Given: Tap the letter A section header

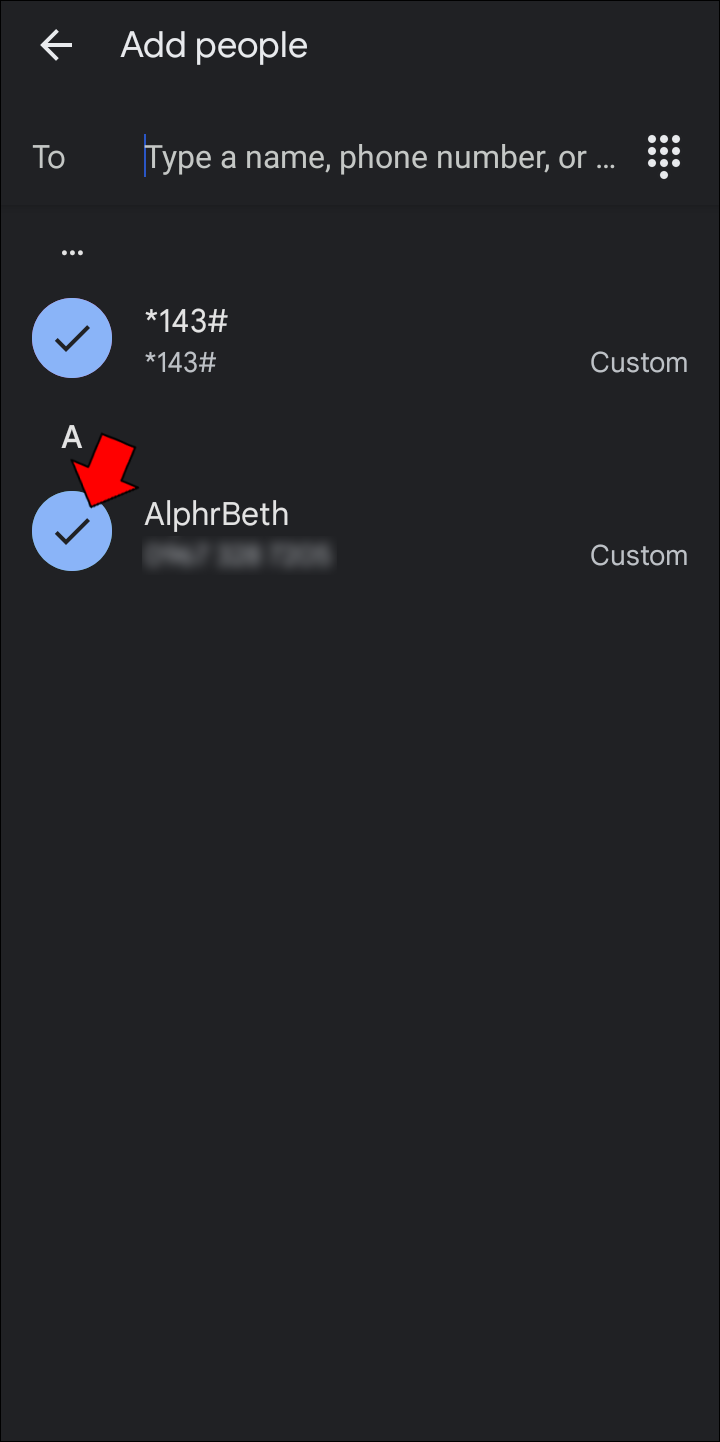Looking at the screenshot, I should [x=71, y=437].
